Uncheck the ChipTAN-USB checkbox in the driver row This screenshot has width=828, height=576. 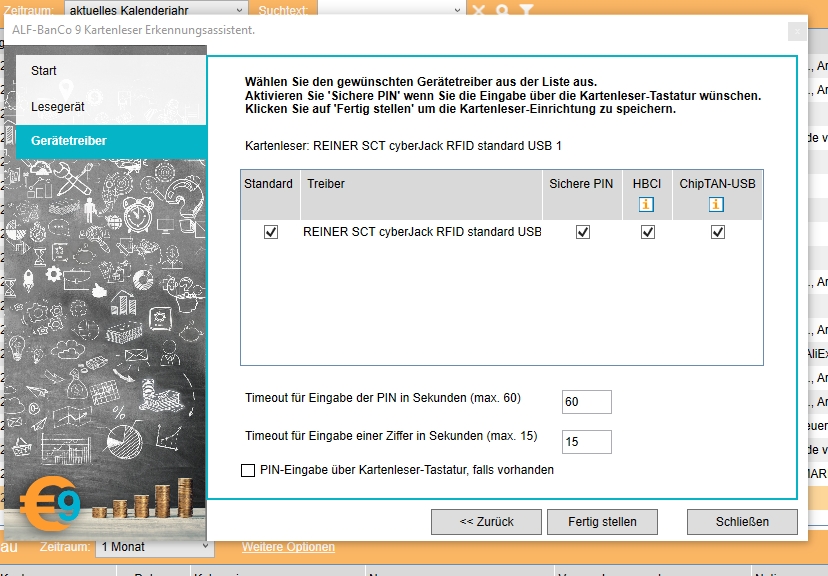point(718,232)
